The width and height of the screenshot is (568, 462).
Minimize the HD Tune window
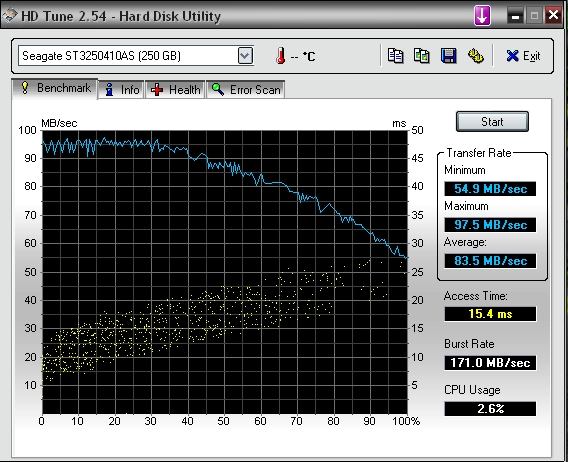tap(515, 16)
